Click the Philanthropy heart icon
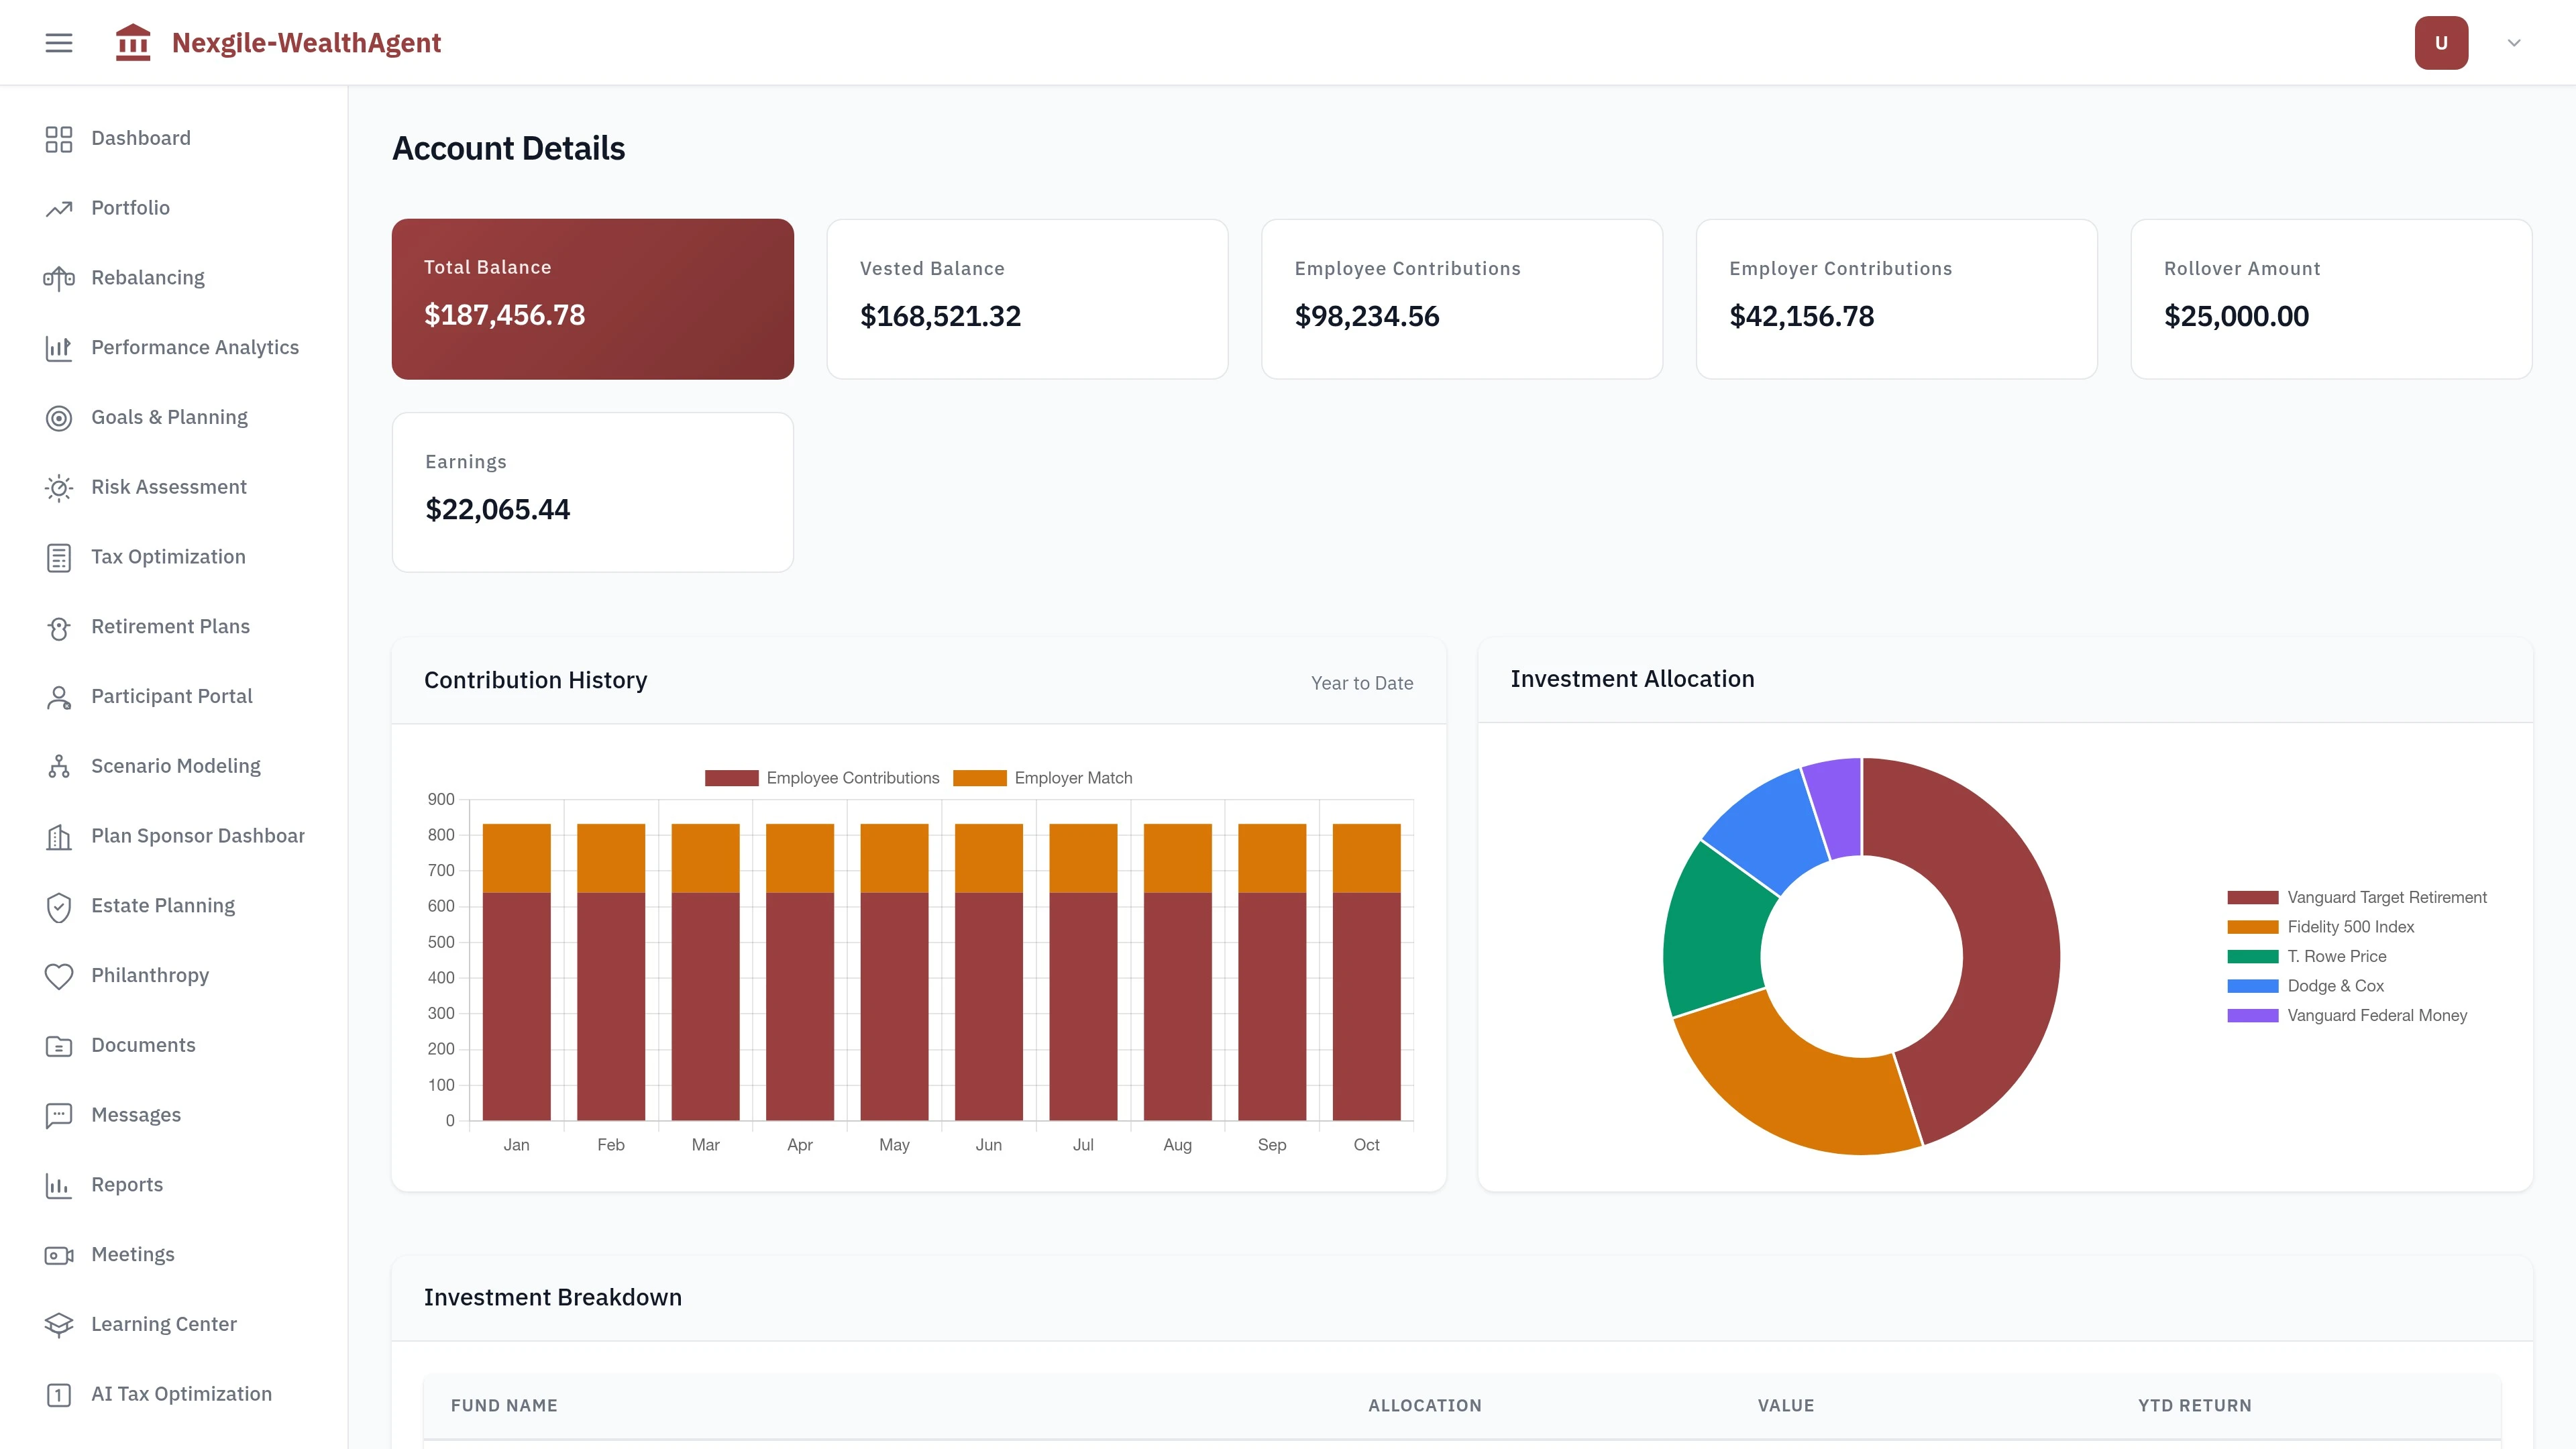Screen dimensions: 2576x1449 (58, 975)
